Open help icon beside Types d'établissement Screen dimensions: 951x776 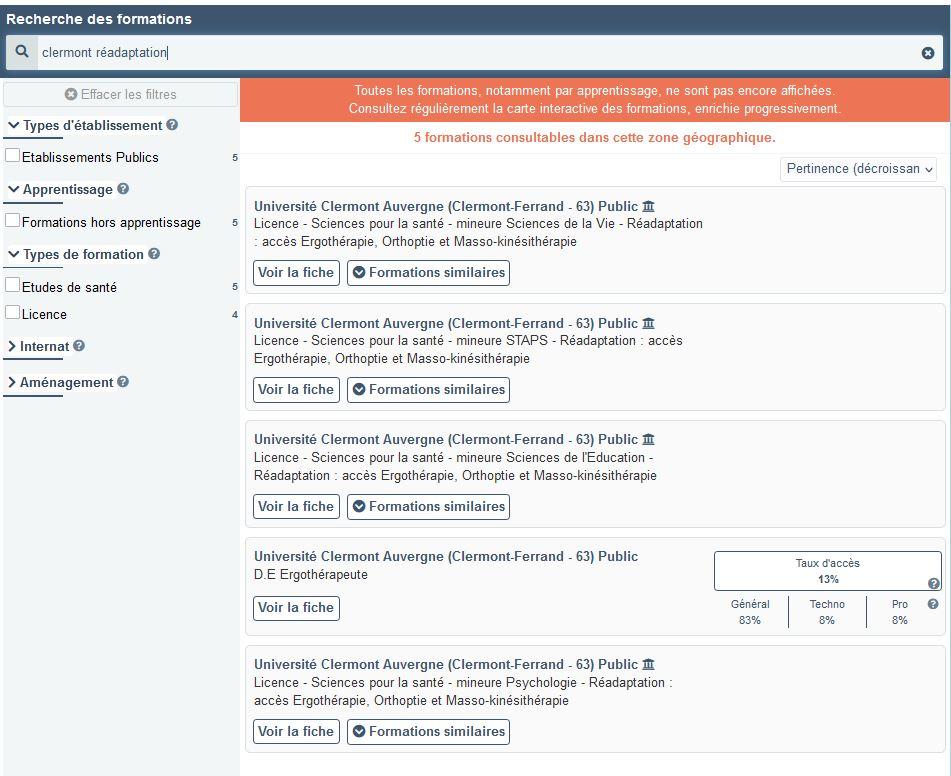click(x=172, y=125)
